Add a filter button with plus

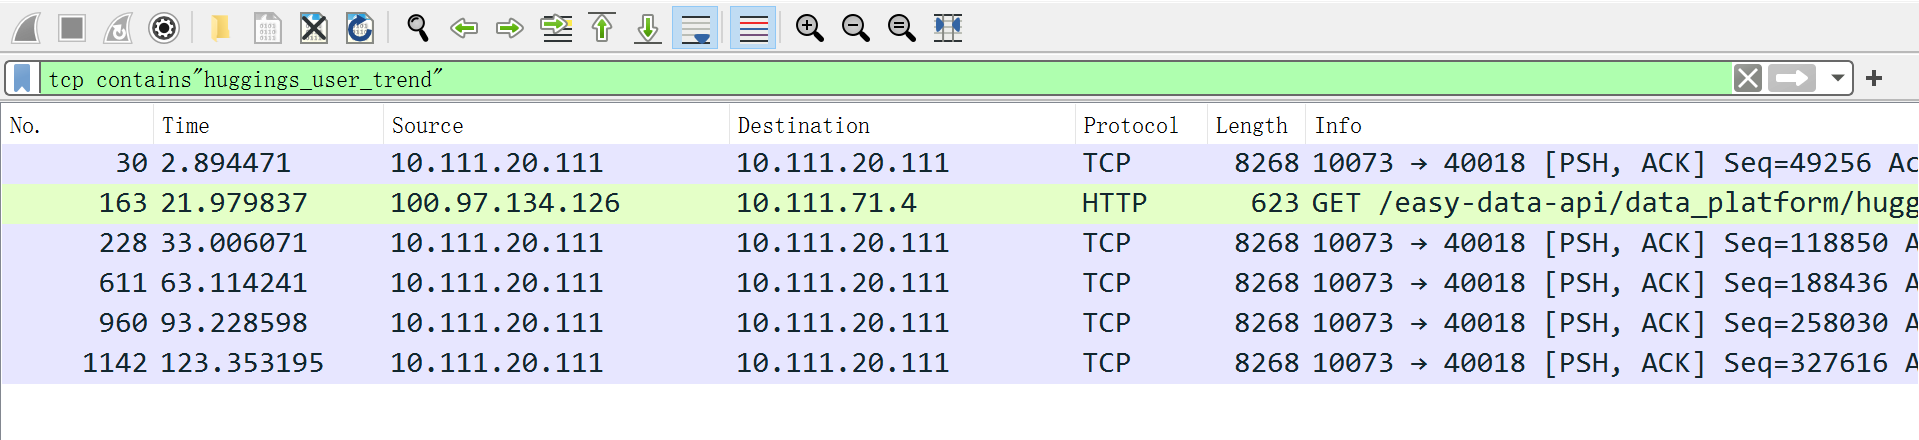click(x=1874, y=78)
